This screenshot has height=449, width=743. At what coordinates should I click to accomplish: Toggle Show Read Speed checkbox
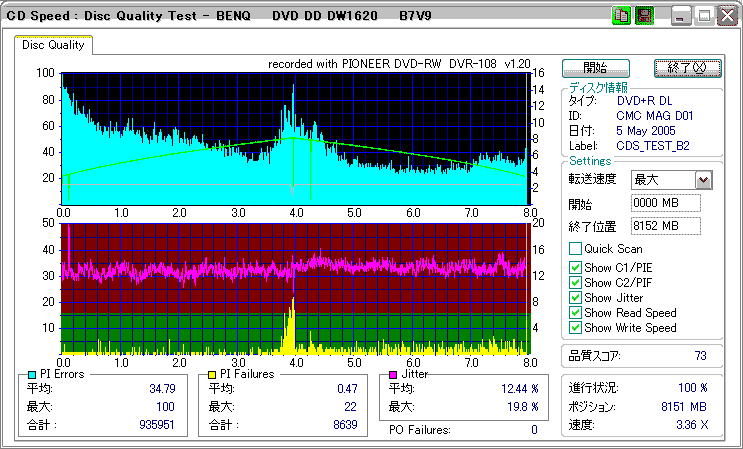(x=575, y=313)
